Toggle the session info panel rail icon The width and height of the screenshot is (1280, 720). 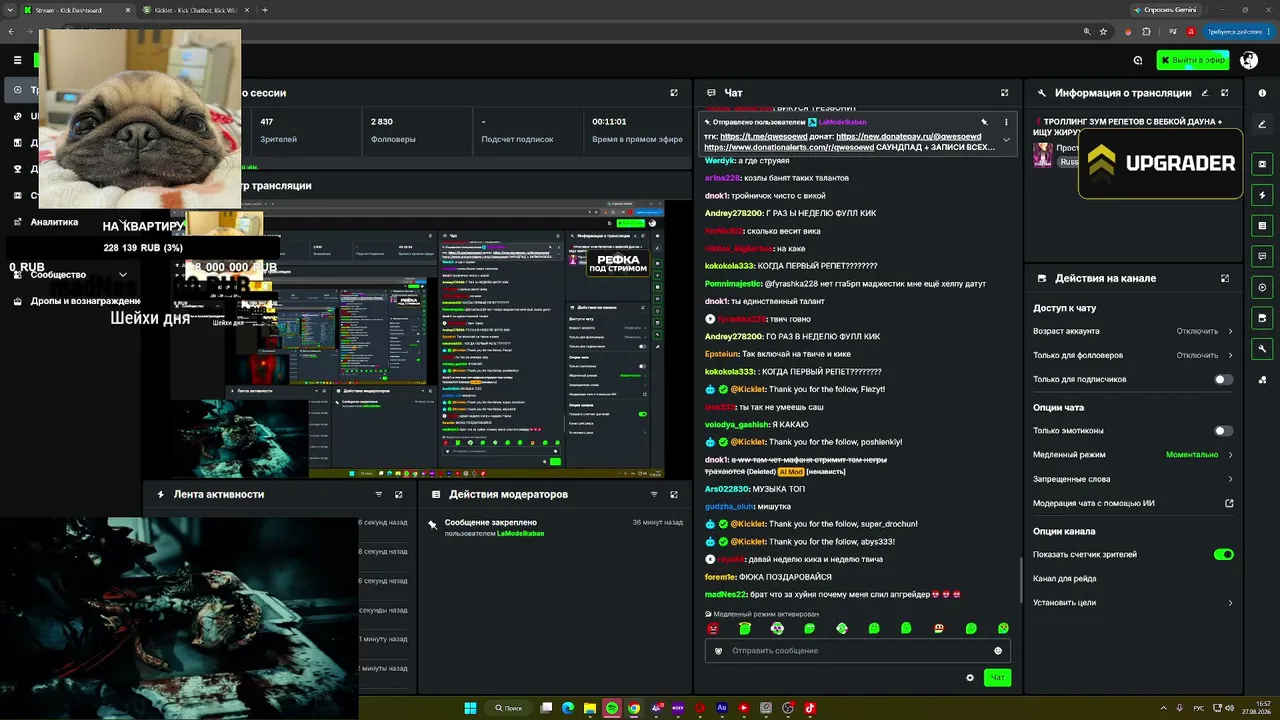click(1262, 163)
